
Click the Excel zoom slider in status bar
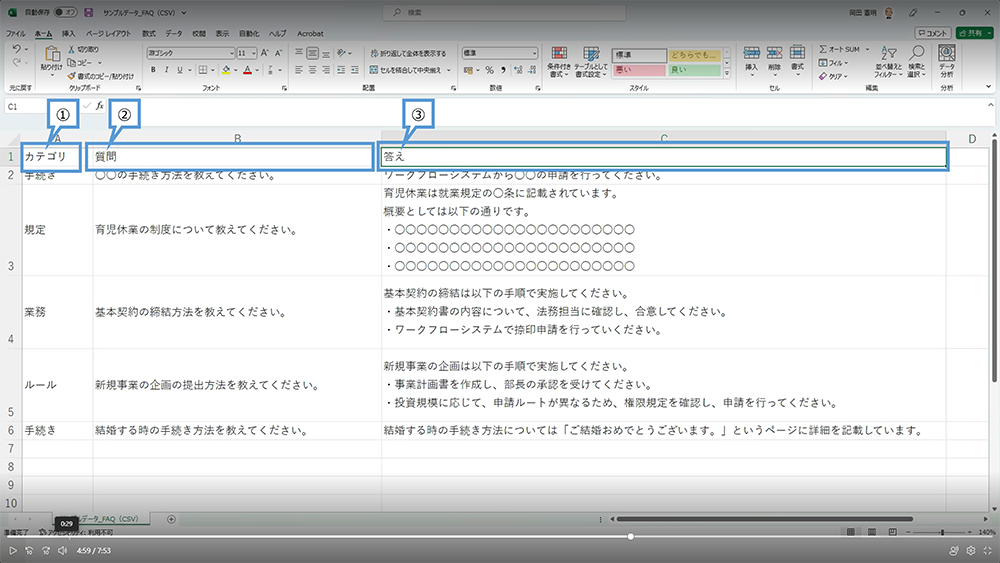click(x=942, y=532)
